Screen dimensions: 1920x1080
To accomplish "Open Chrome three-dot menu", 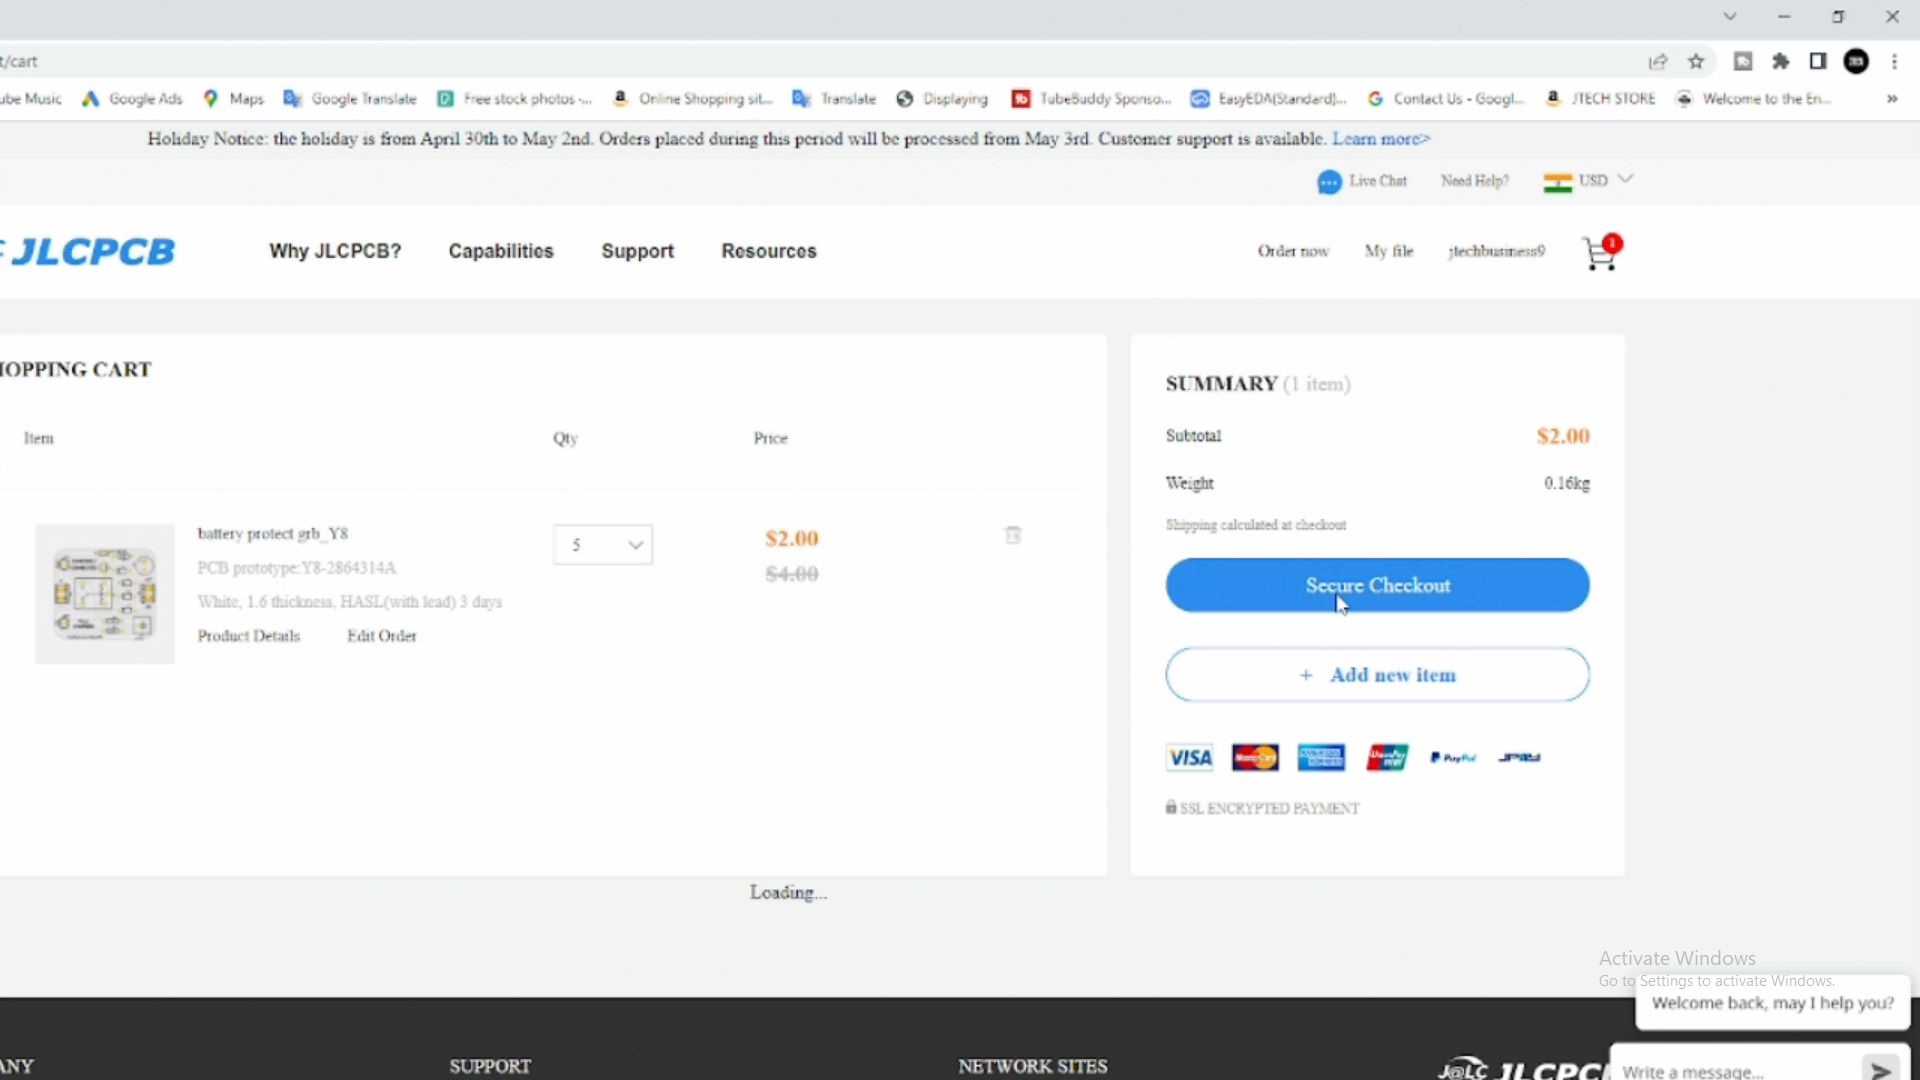I will pos(1894,62).
